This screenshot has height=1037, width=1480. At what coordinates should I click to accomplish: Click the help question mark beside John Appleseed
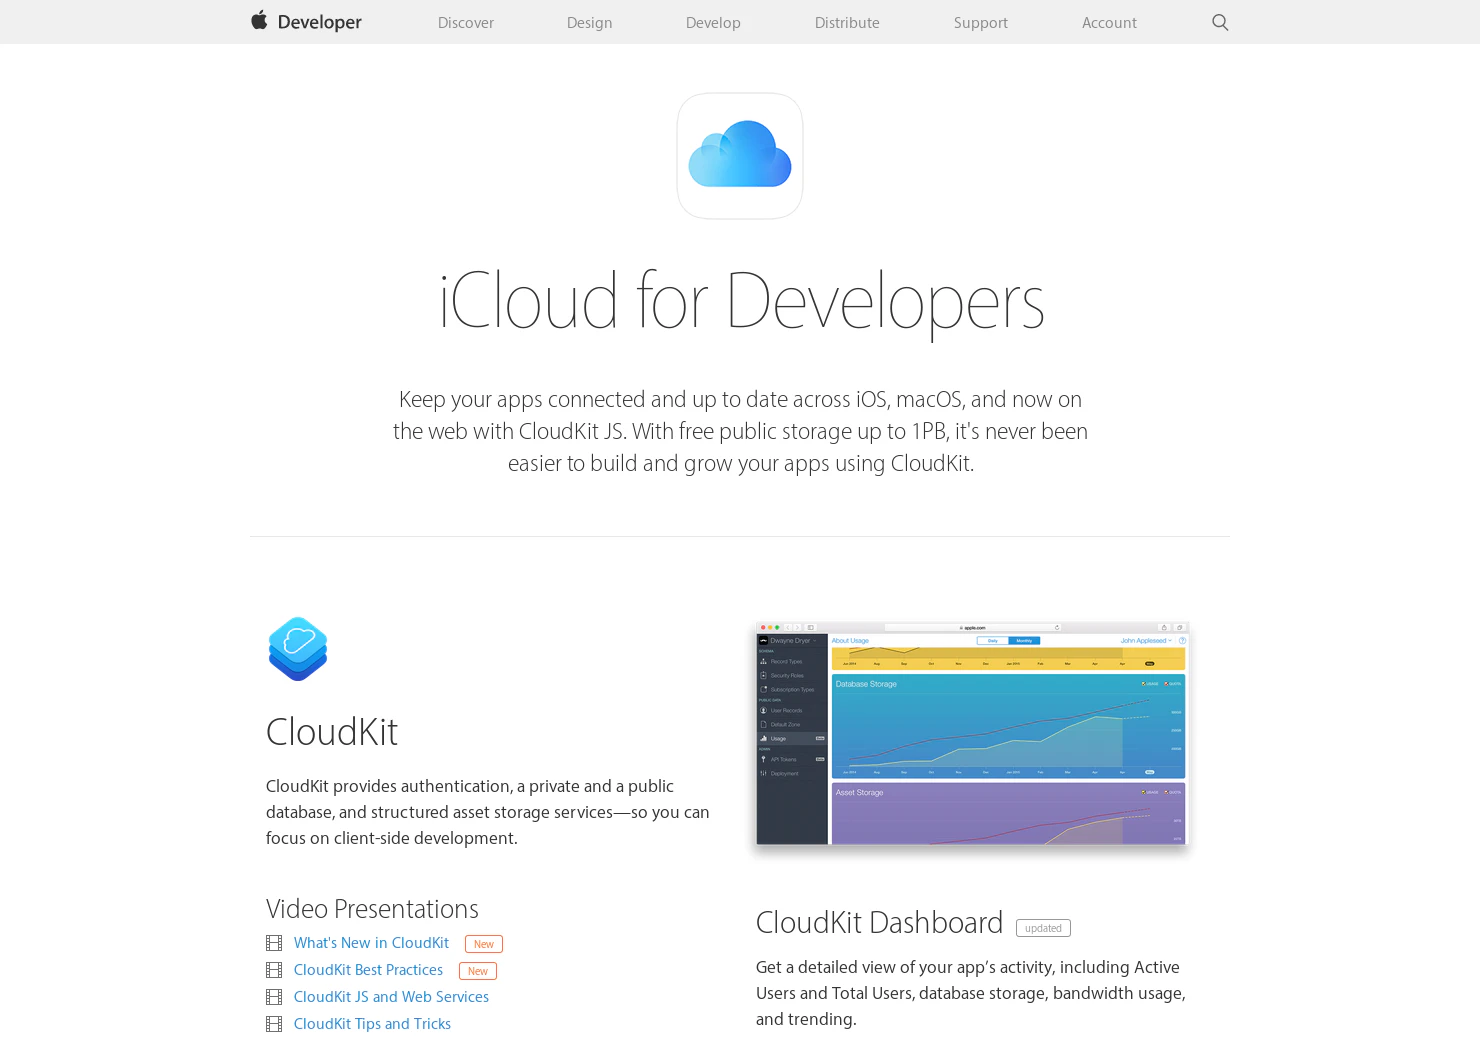click(1181, 641)
